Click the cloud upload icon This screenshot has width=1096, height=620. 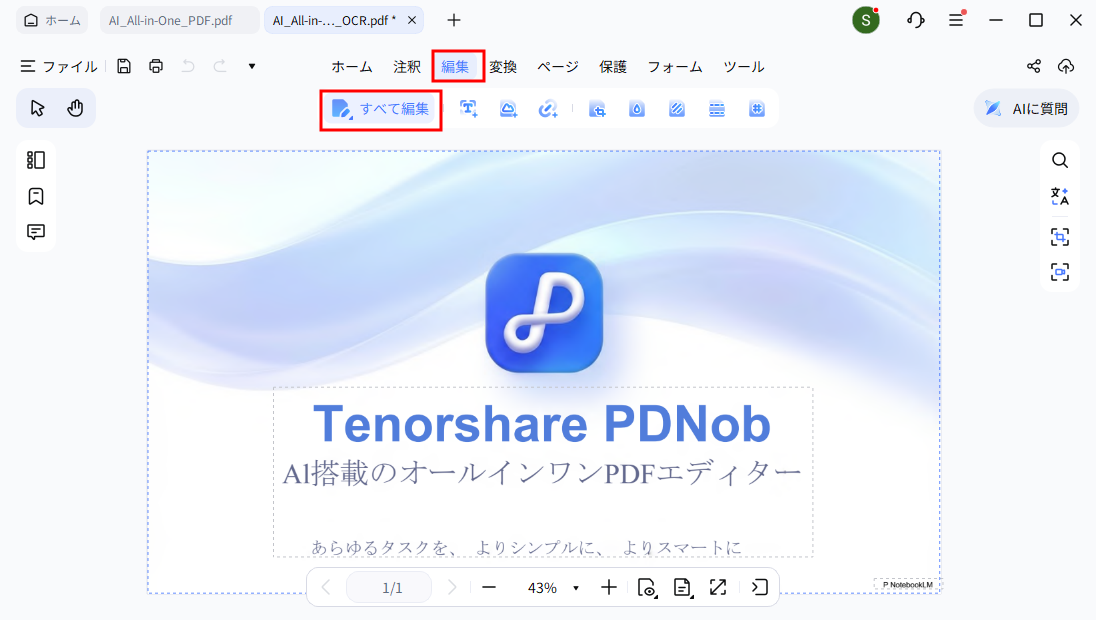pyautogui.click(x=1065, y=66)
